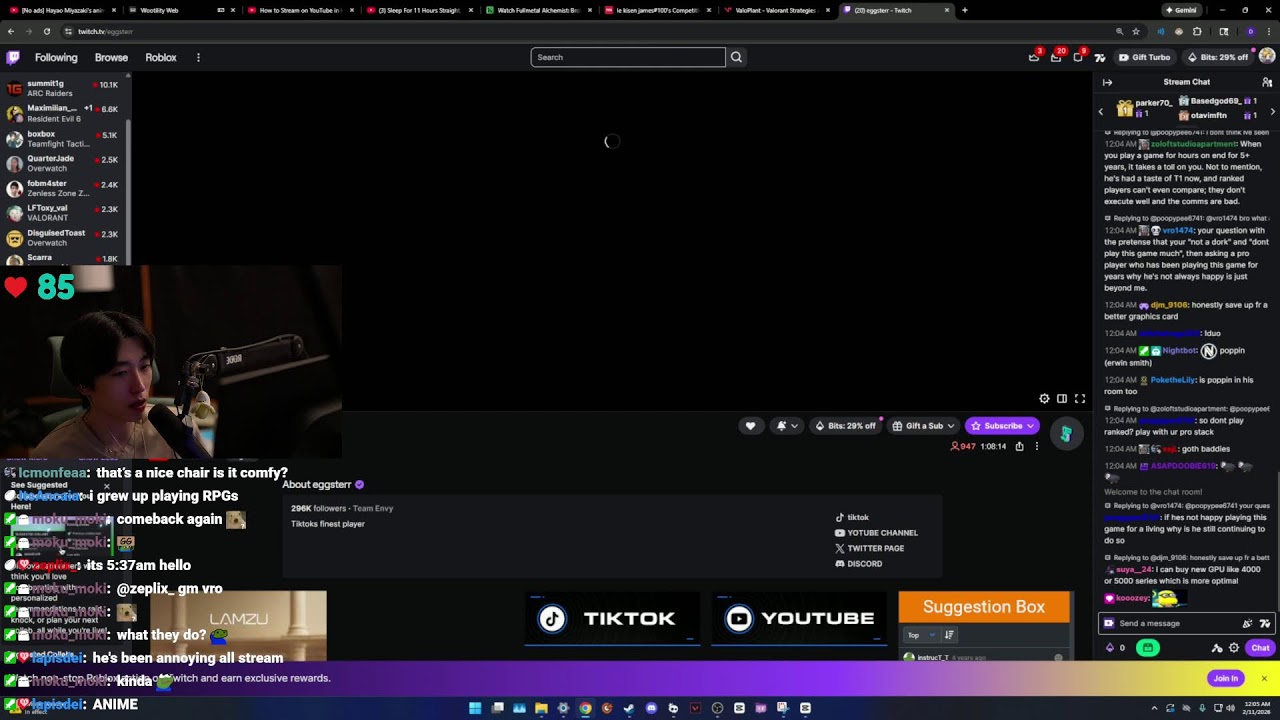Open notification bell dropdown
This screenshot has height=720, width=1280.
[x=787, y=426]
